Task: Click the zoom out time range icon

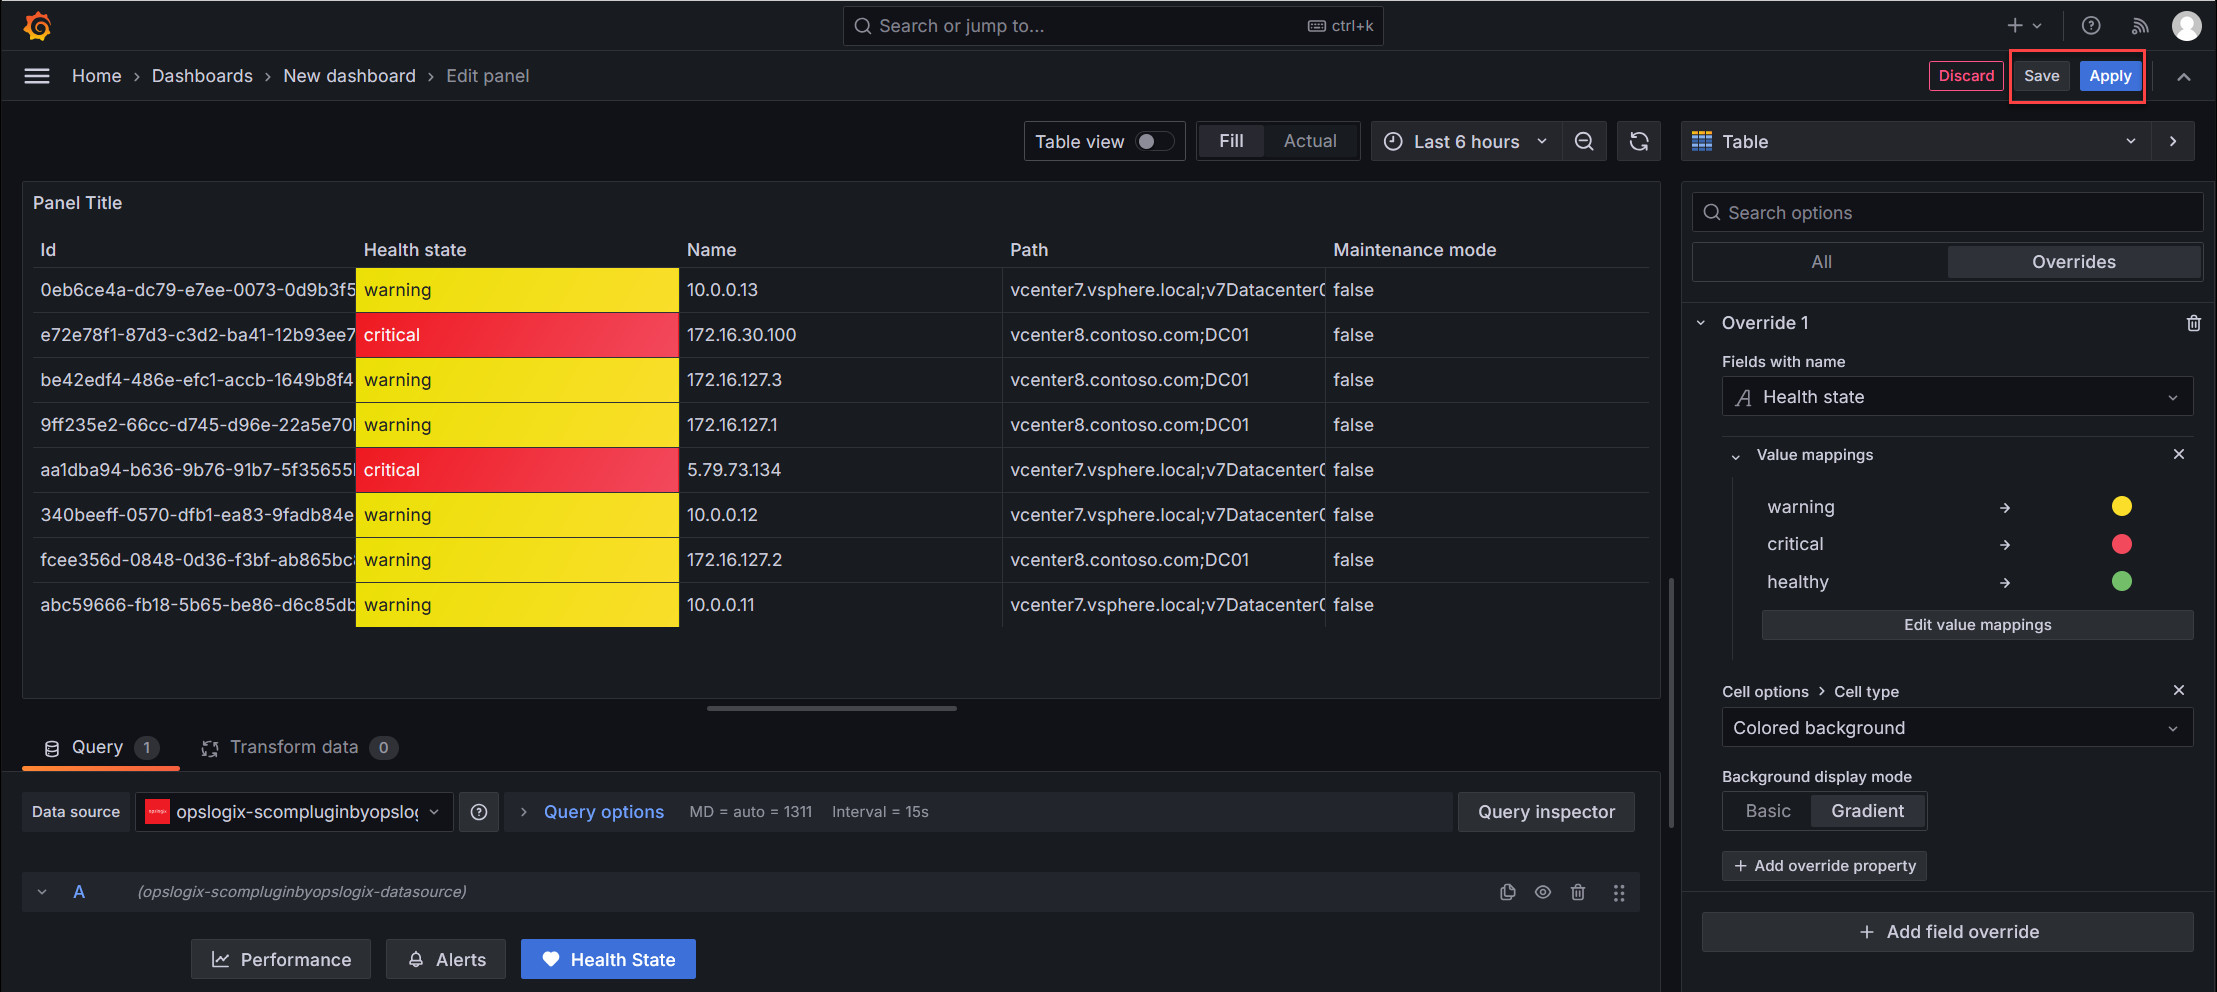Action: click(x=1584, y=142)
